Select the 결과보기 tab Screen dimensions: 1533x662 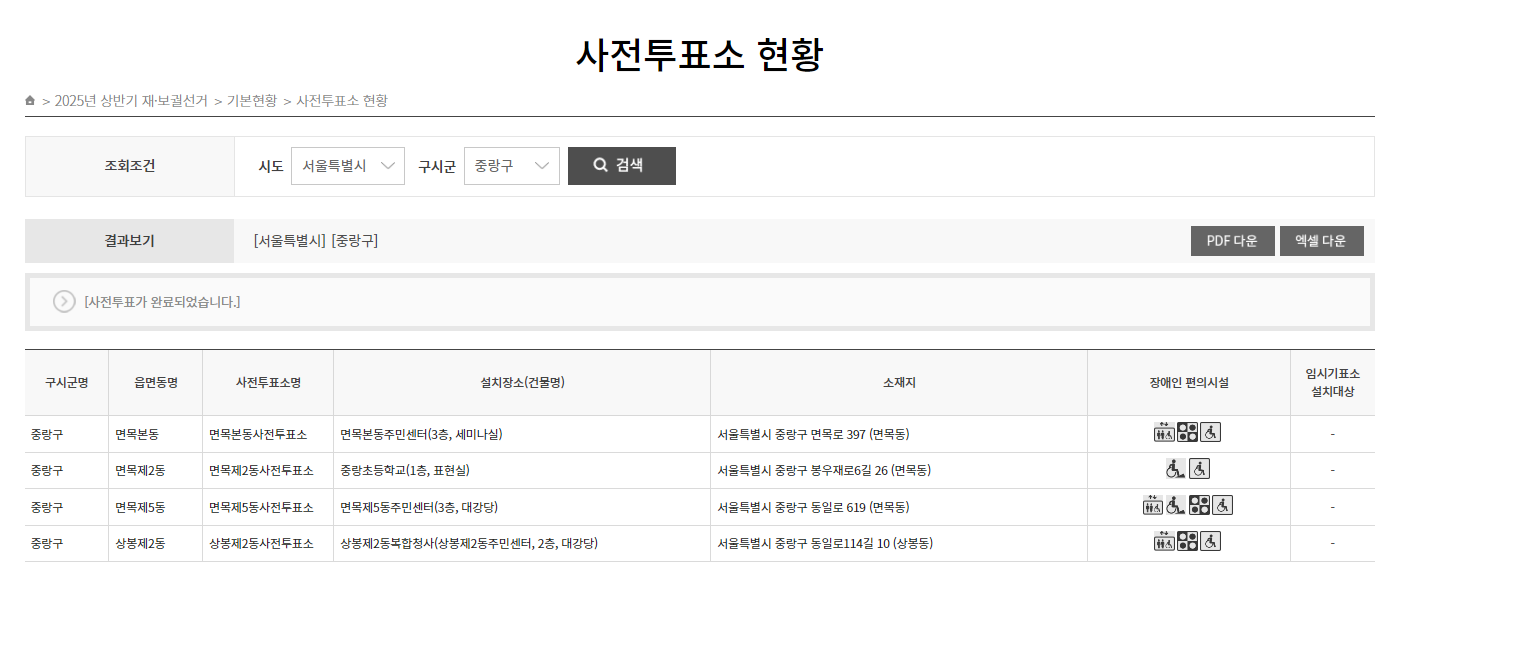pos(129,240)
